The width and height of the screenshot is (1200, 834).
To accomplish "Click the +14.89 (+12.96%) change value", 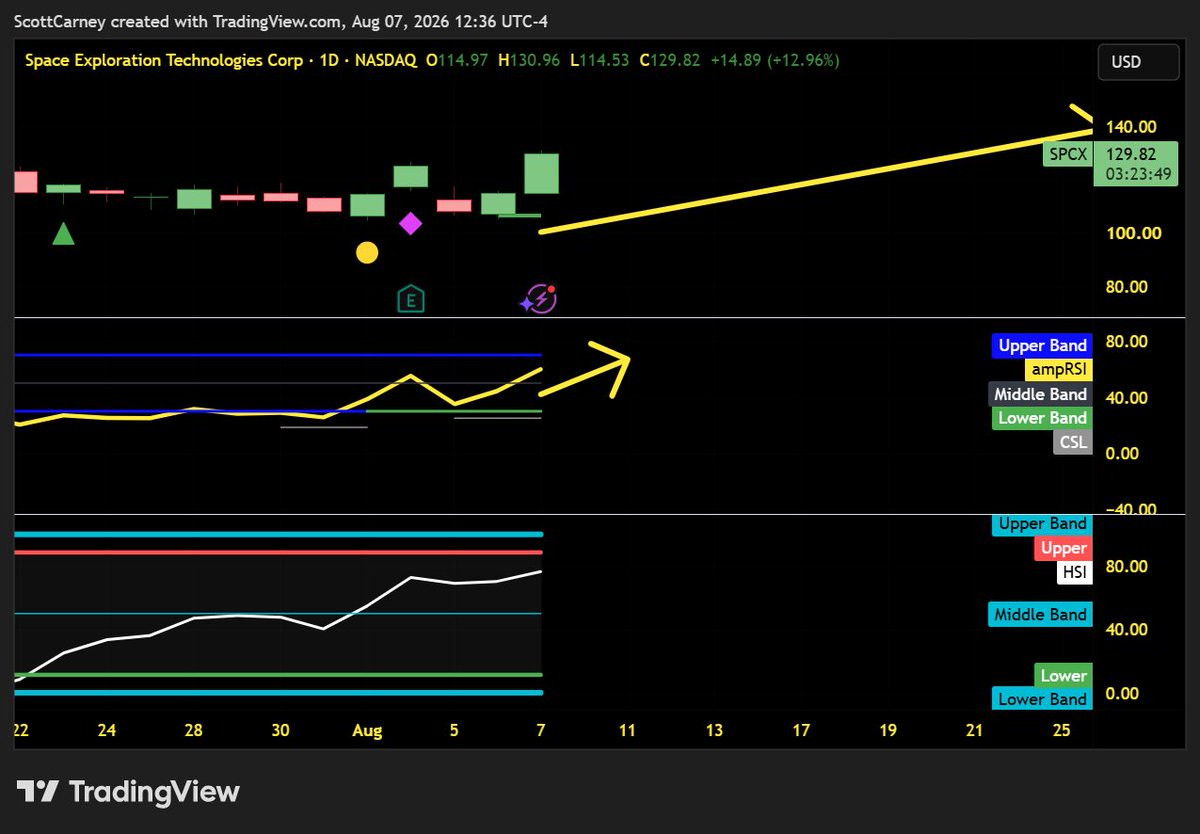I will (x=775, y=60).
